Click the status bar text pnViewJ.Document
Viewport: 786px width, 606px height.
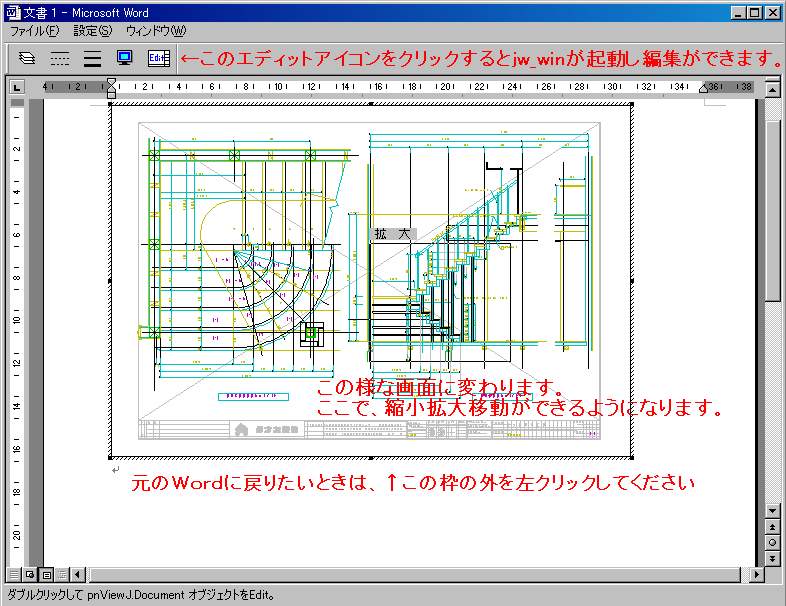[x=136, y=595]
